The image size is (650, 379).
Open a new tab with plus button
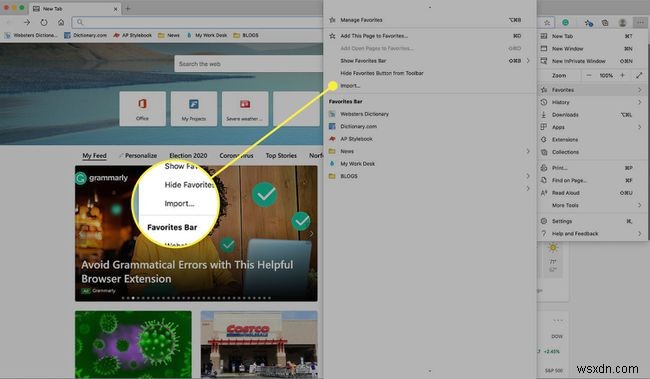[x=128, y=8]
